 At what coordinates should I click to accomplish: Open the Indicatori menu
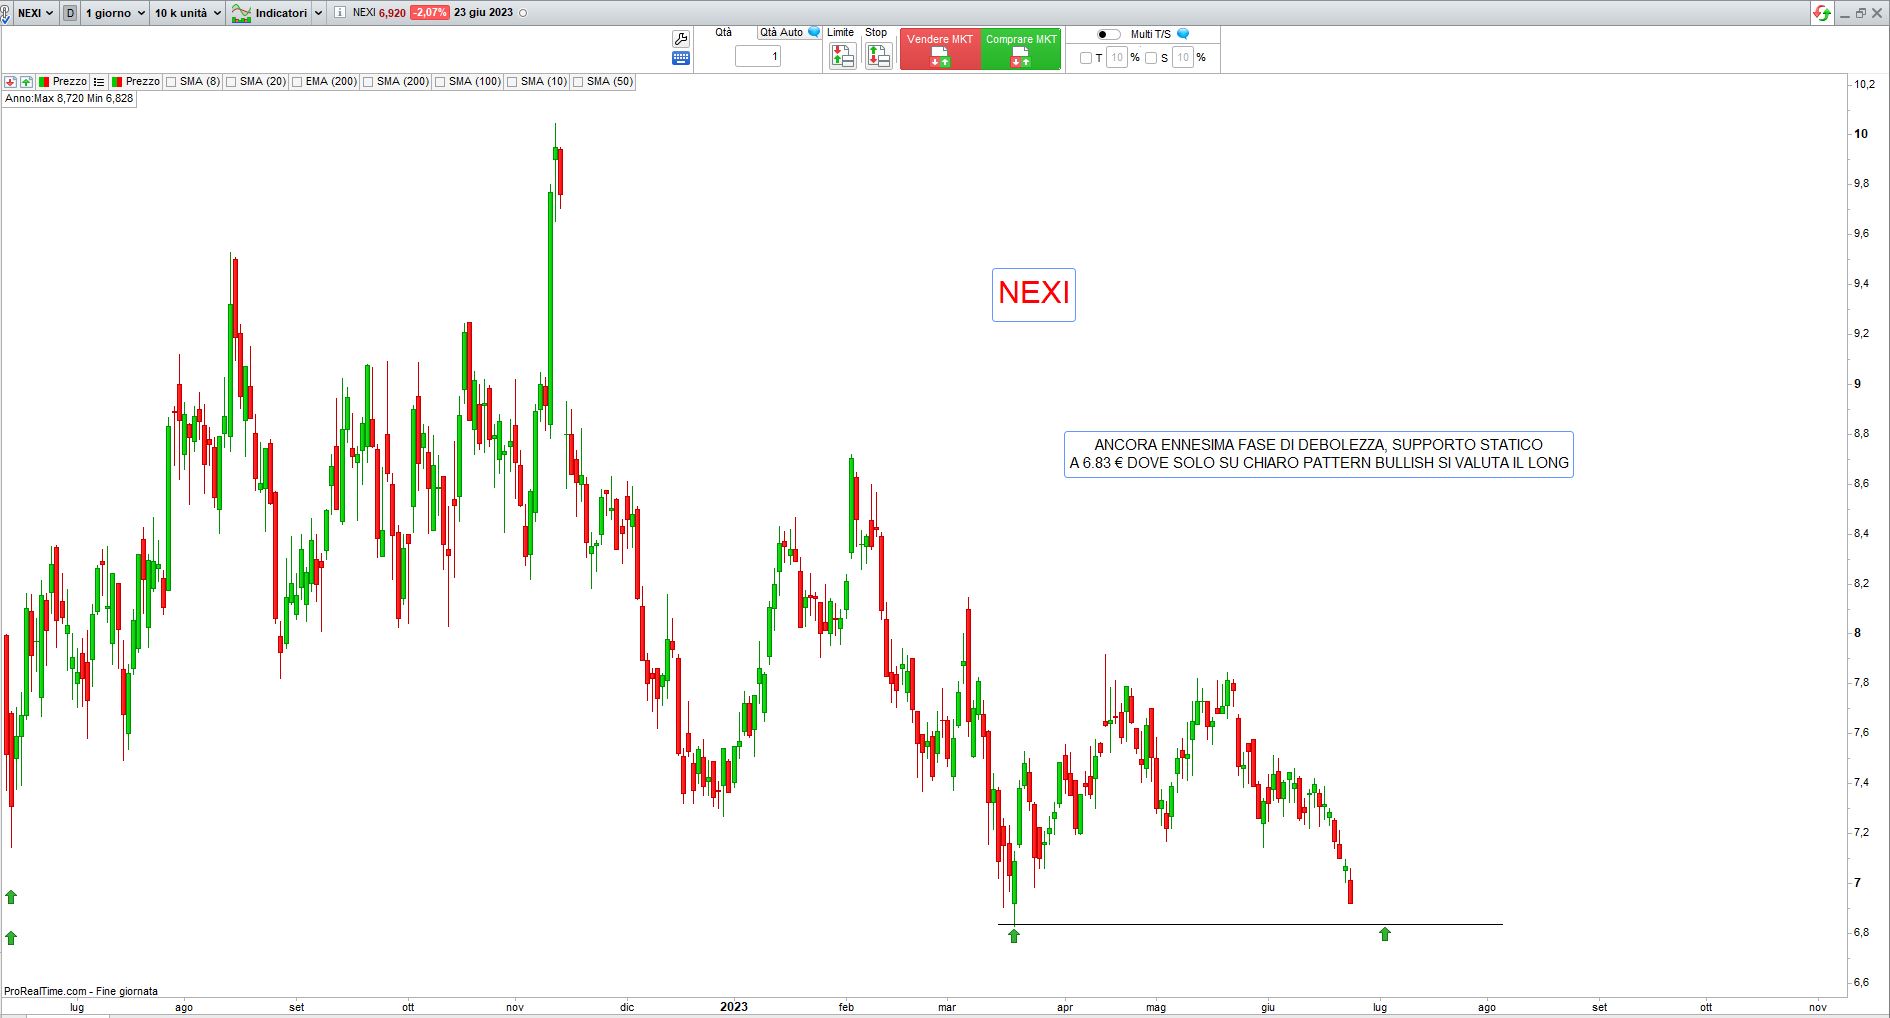click(269, 13)
